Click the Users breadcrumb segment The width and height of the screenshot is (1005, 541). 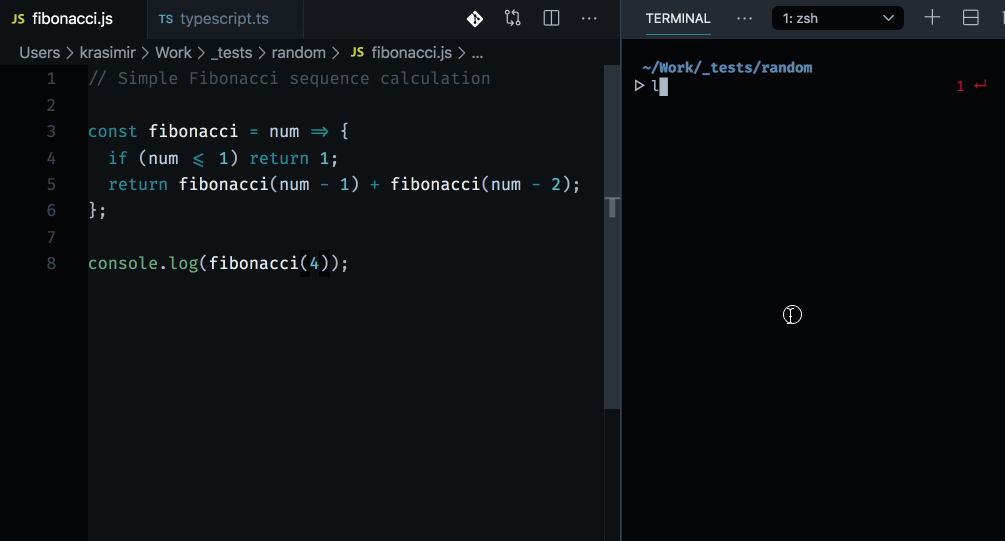(x=40, y=53)
